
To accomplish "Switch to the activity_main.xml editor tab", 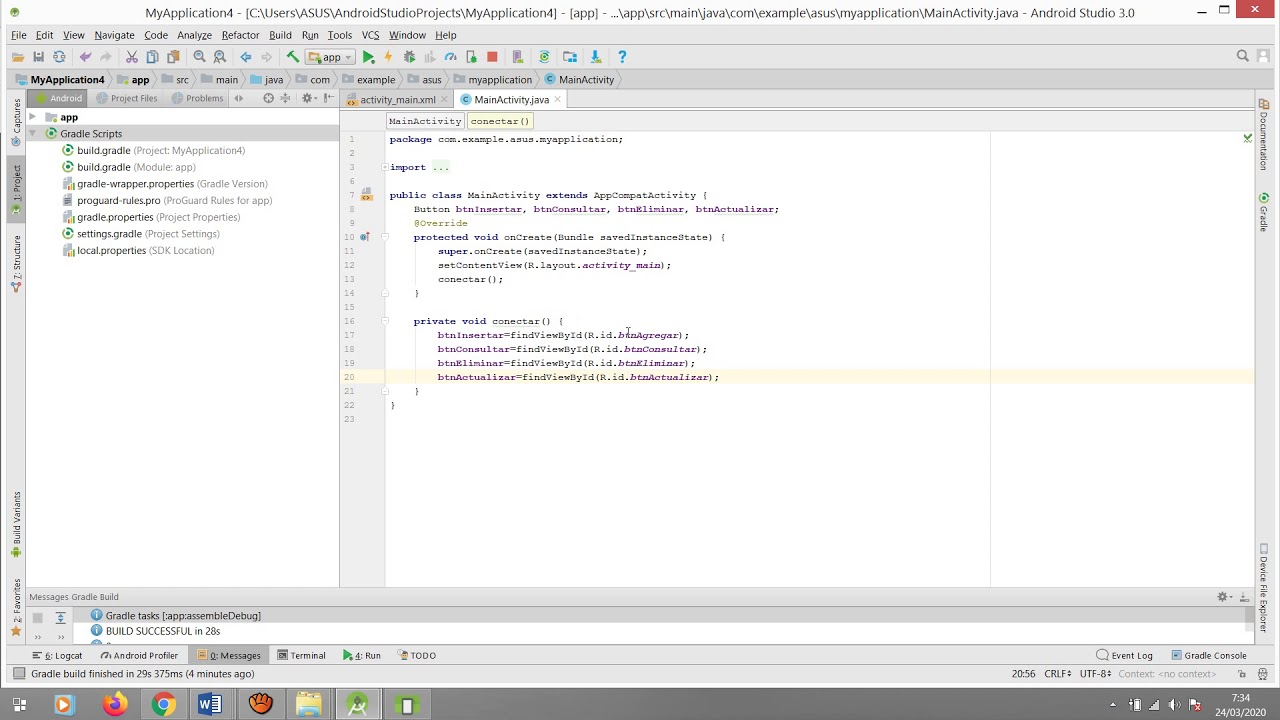I will pyautogui.click(x=397, y=100).
